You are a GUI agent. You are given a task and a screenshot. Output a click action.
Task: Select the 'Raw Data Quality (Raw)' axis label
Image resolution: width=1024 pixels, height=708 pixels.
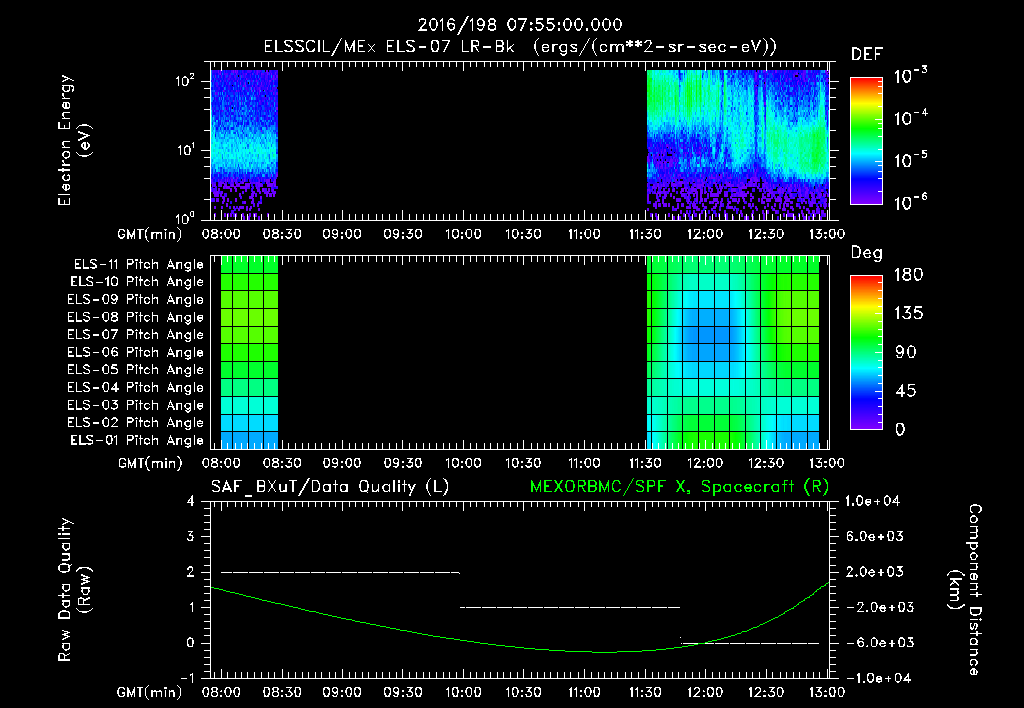click(x=74, y=590)
